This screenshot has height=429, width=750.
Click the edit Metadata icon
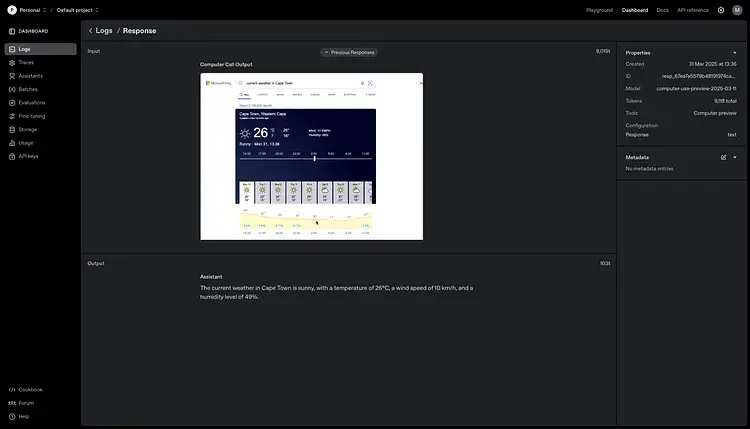click(x=723, y=157)
